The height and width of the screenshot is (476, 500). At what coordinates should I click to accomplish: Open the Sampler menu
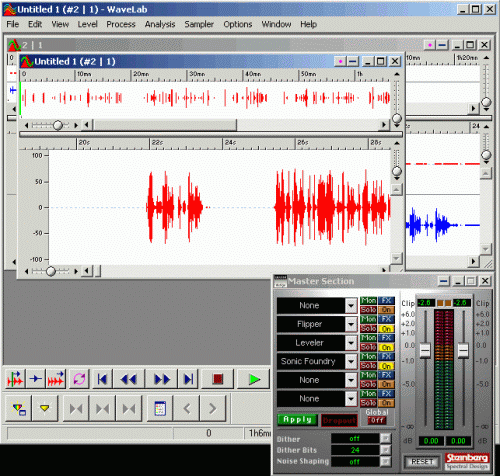[199, 24]
